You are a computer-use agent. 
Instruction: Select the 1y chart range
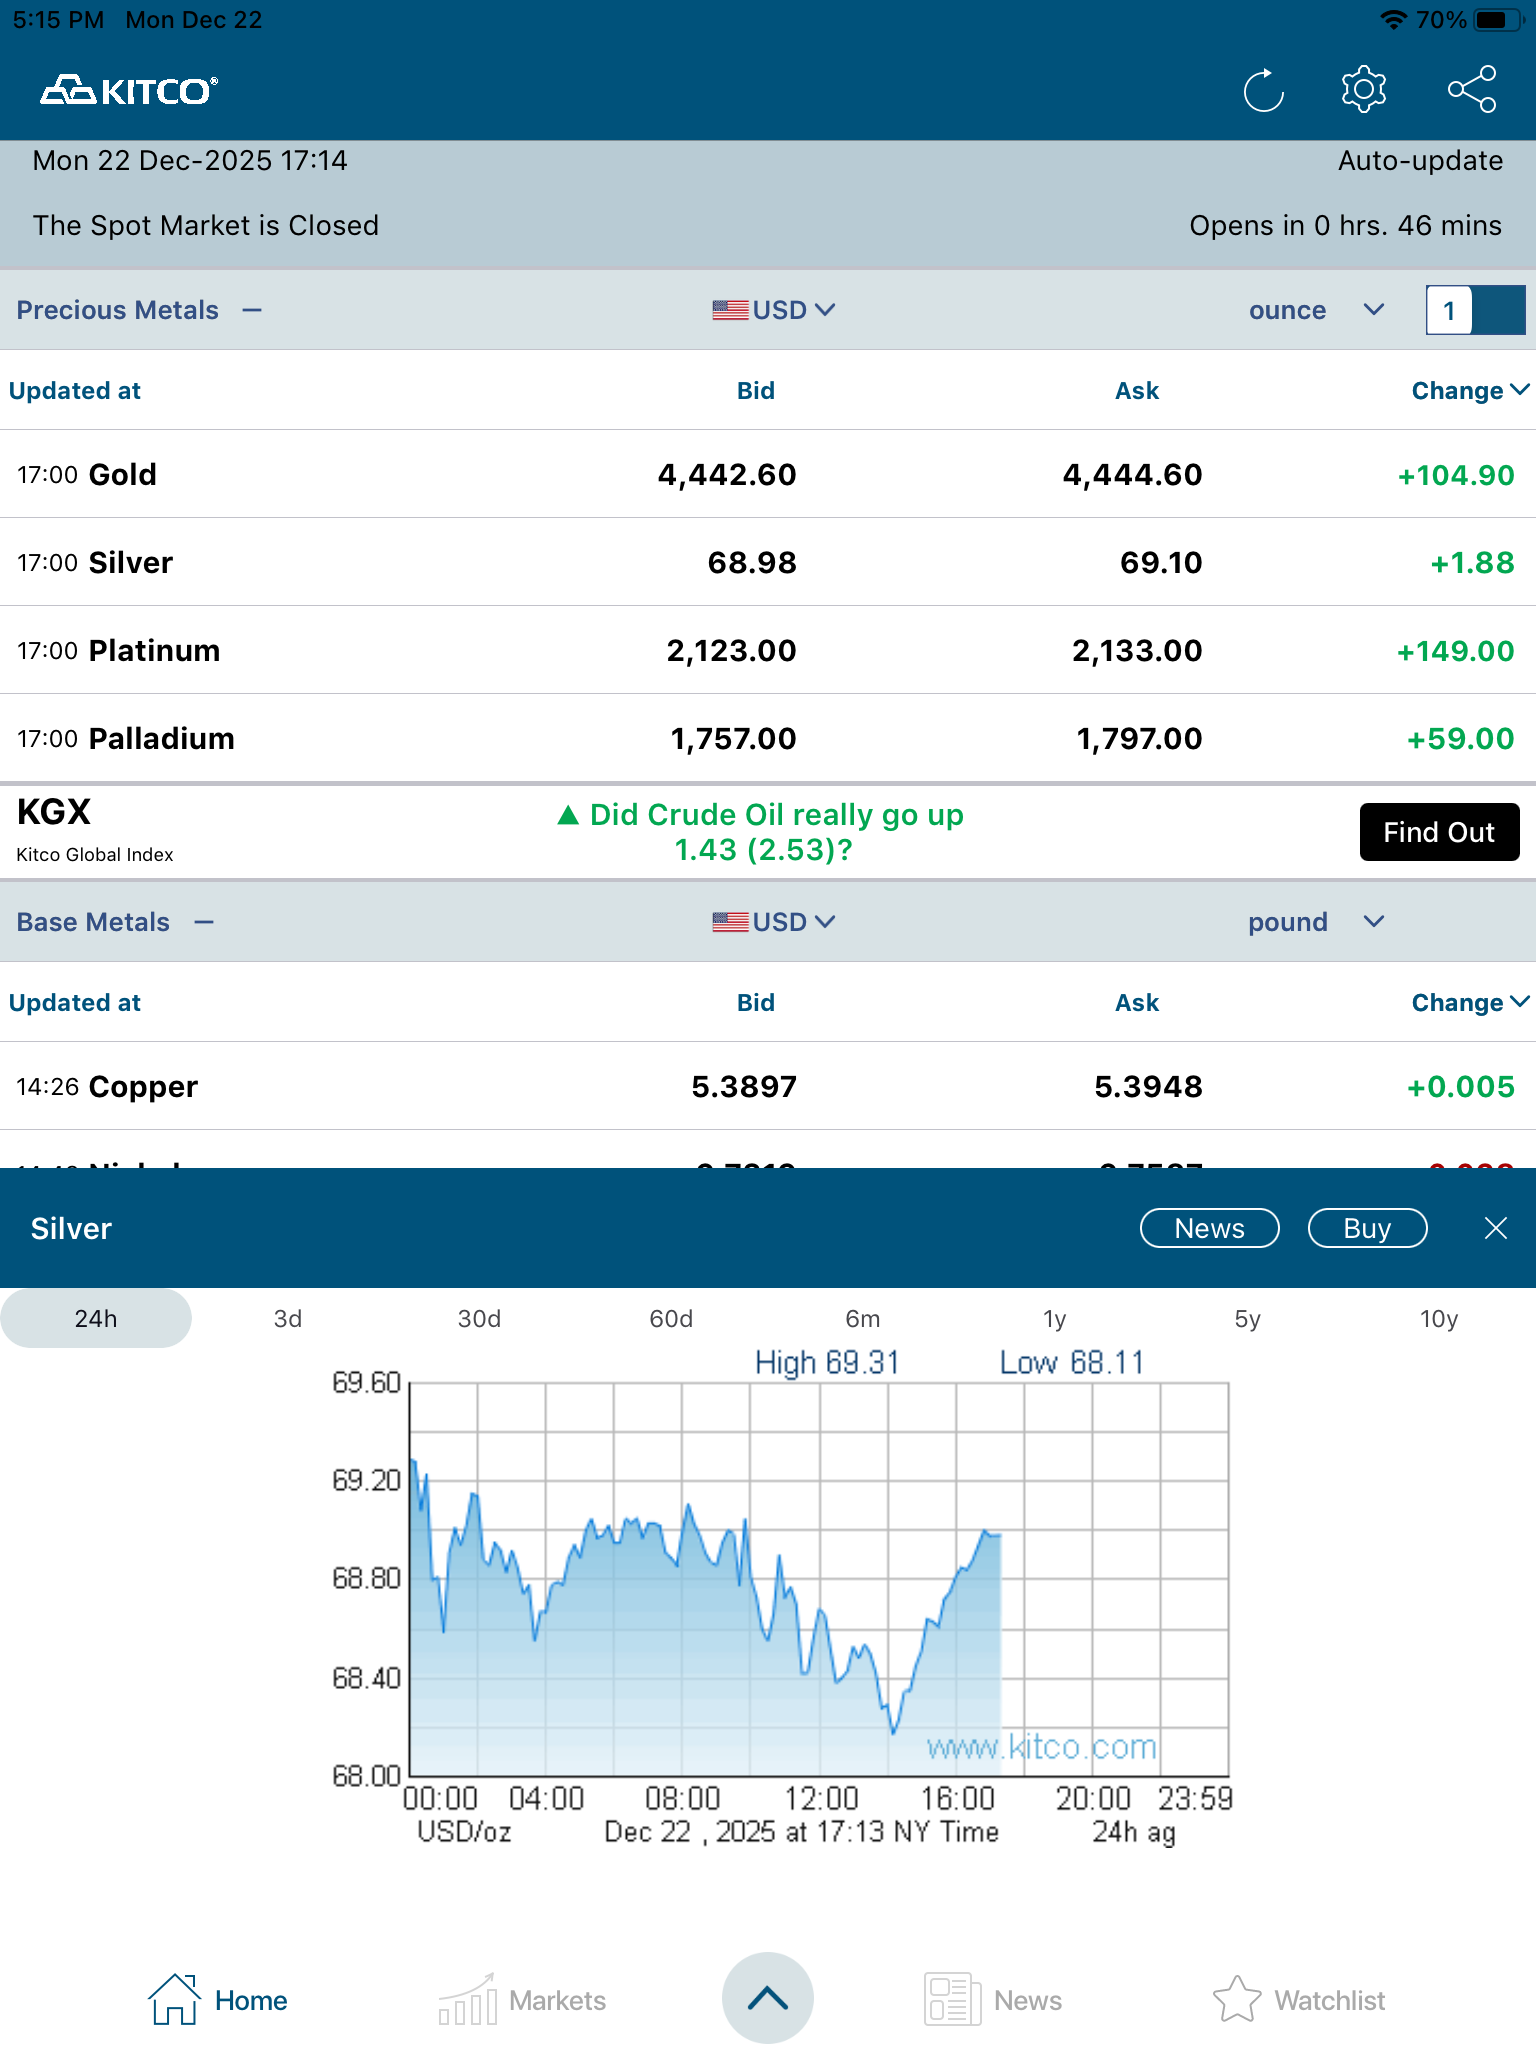(1055, 1318)
